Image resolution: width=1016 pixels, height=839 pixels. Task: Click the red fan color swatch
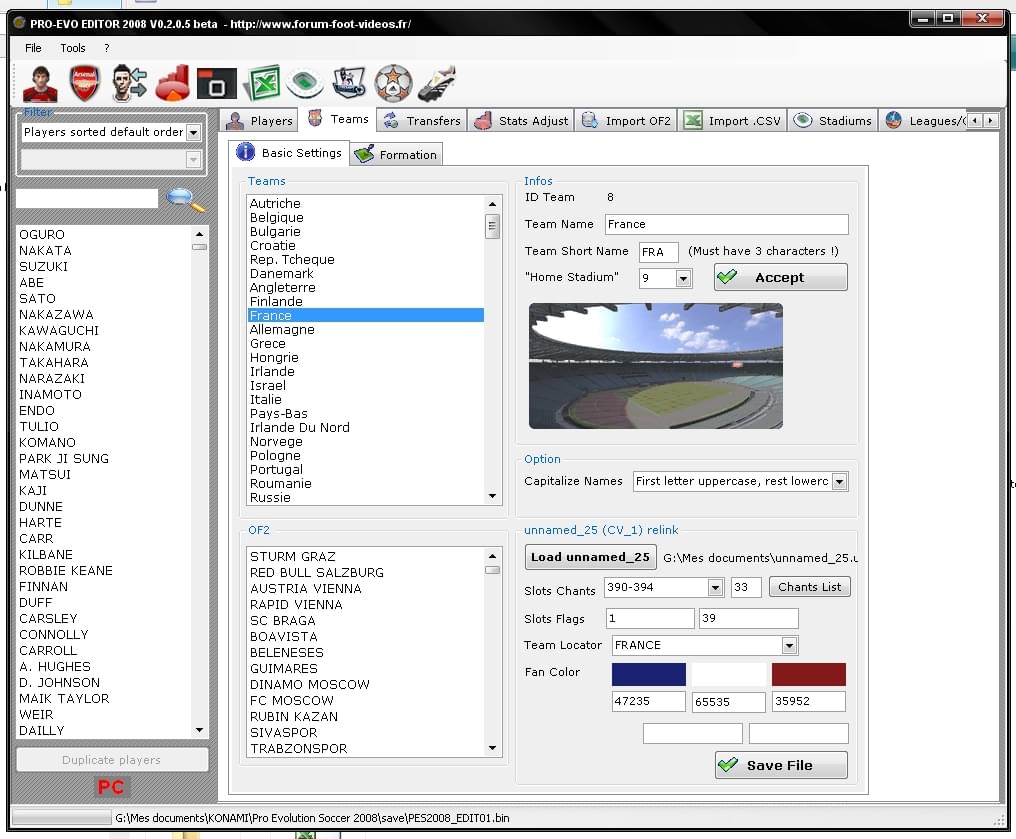(809, 674)
